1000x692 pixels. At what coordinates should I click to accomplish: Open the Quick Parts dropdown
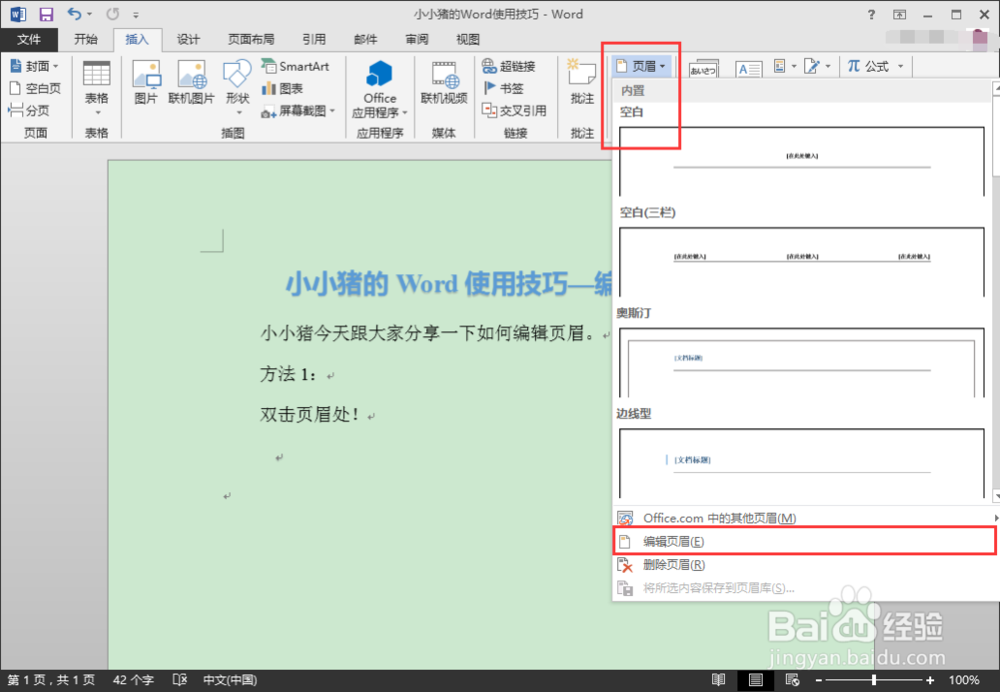785,66
